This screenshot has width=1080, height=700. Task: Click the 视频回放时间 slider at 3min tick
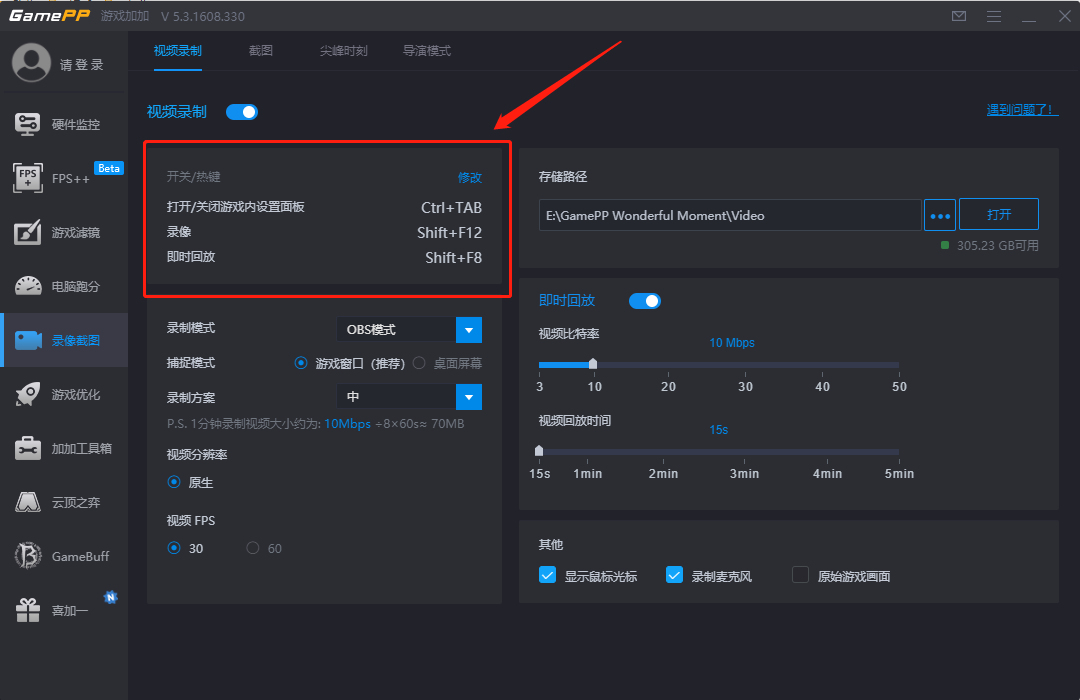point(745,452)
